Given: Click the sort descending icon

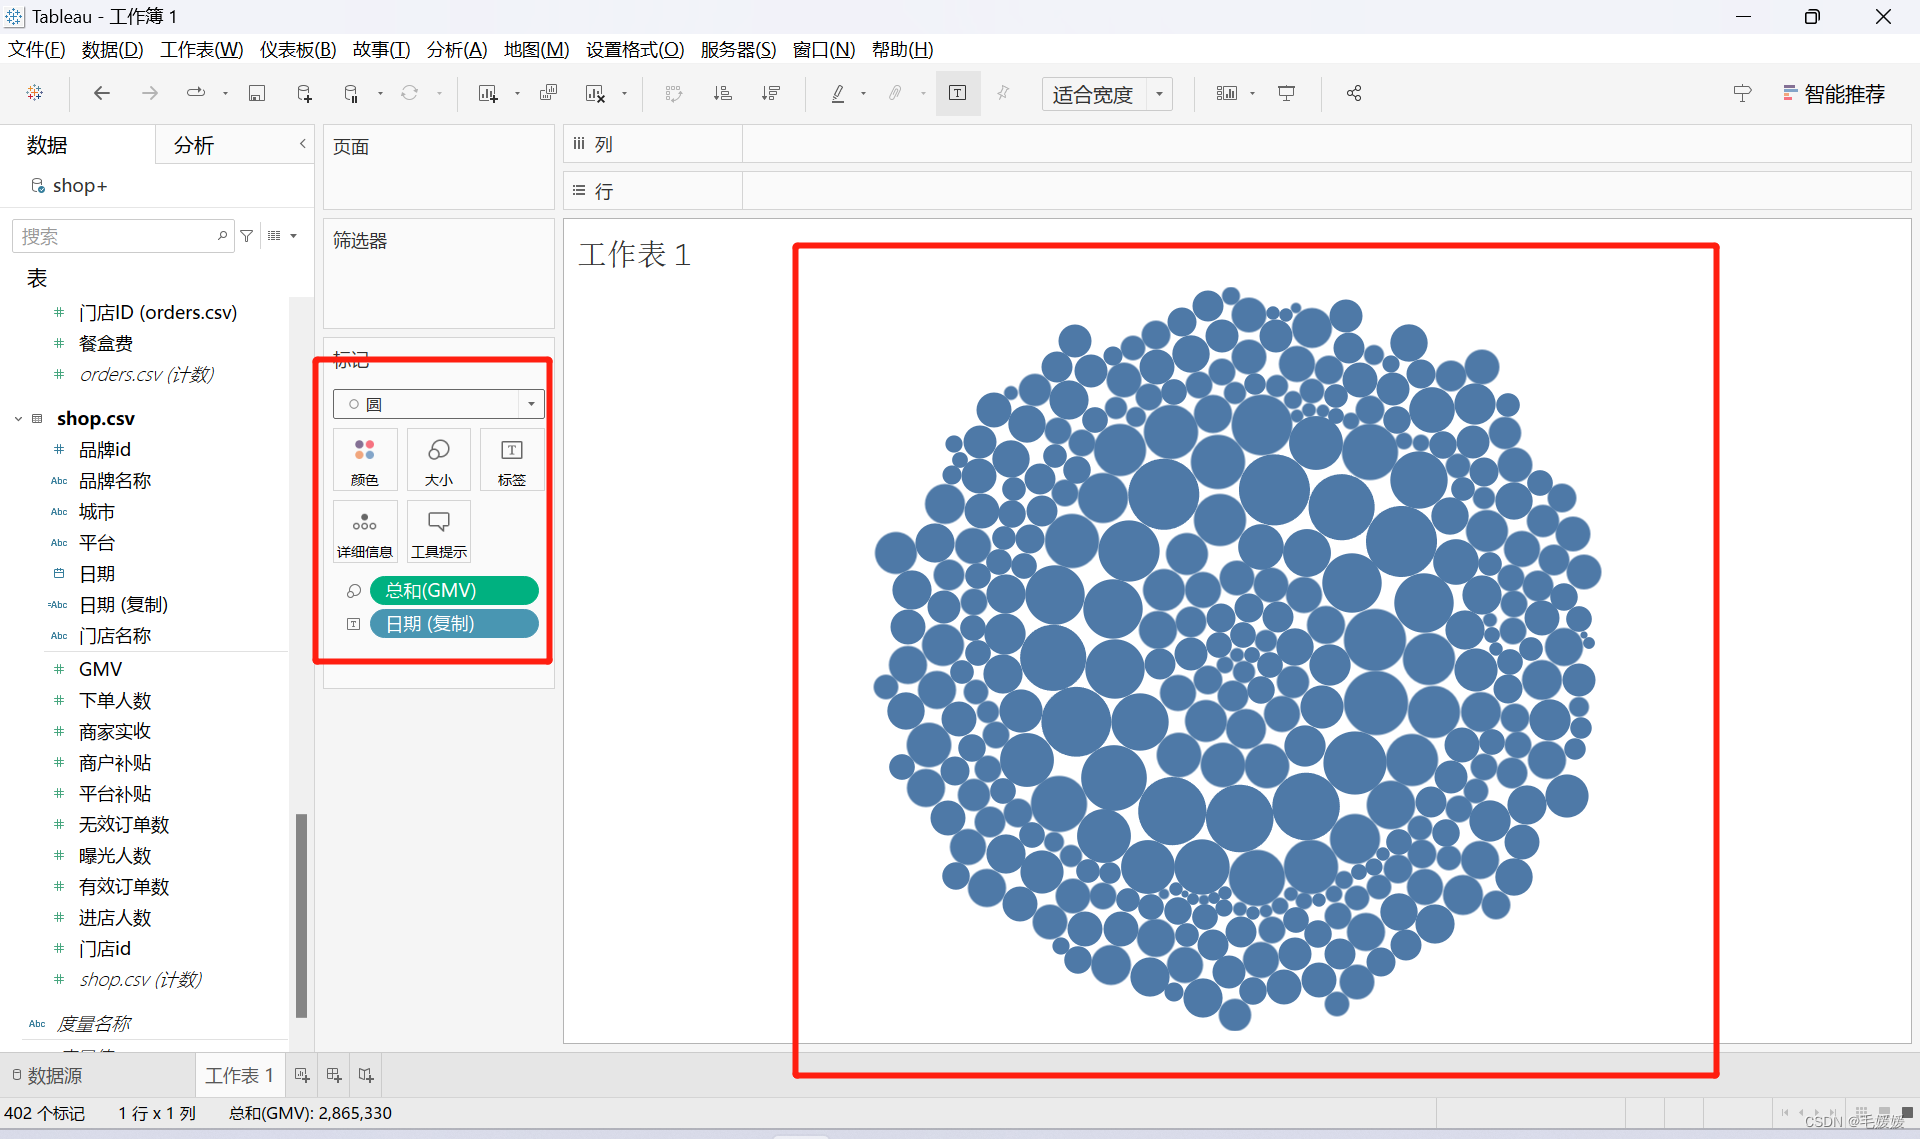Looking at the screenshot, I should tap(770, 93).
